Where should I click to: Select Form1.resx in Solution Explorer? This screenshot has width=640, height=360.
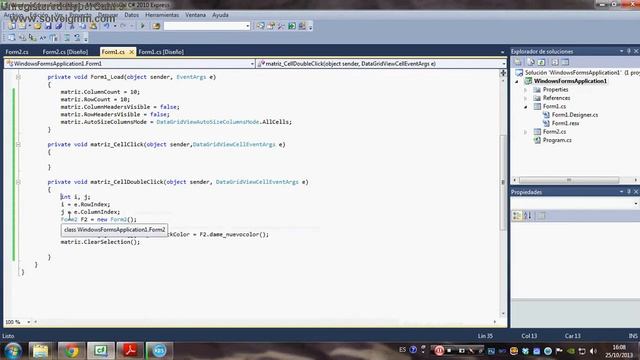pyautogui.click(x=565, y=123)
